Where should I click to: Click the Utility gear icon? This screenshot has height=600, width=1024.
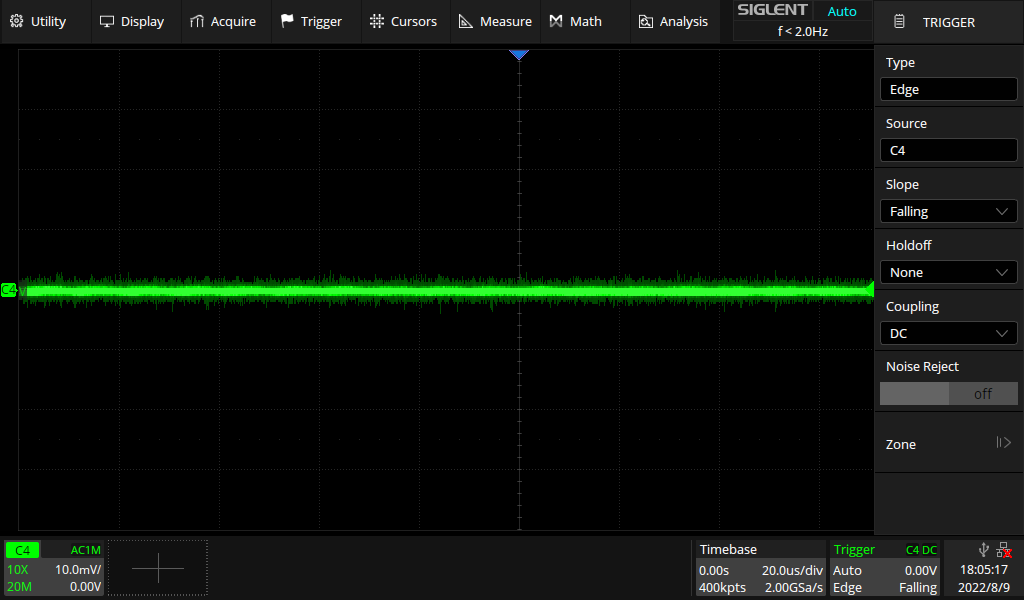[17, 21]
